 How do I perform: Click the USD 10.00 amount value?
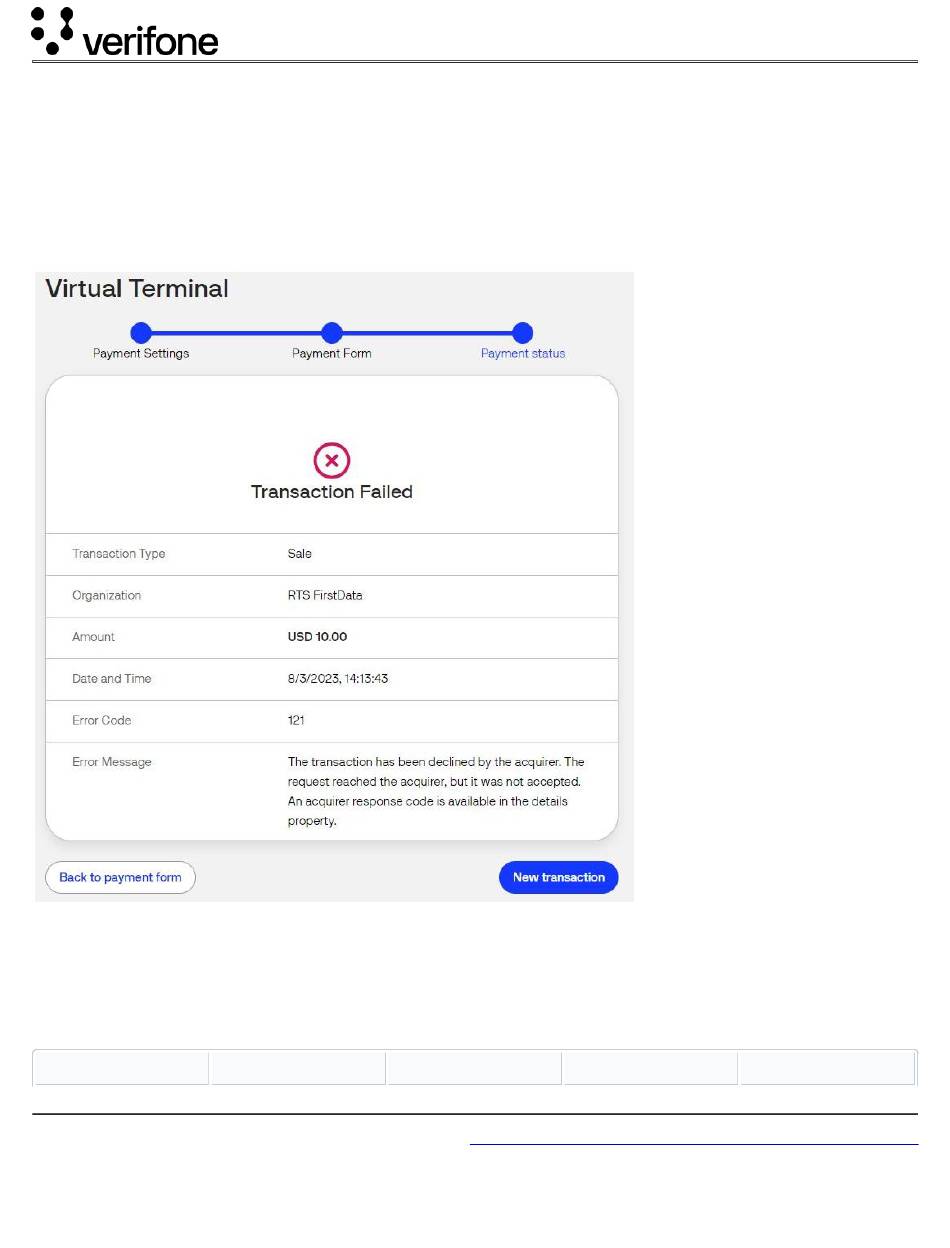click(317, 637)
